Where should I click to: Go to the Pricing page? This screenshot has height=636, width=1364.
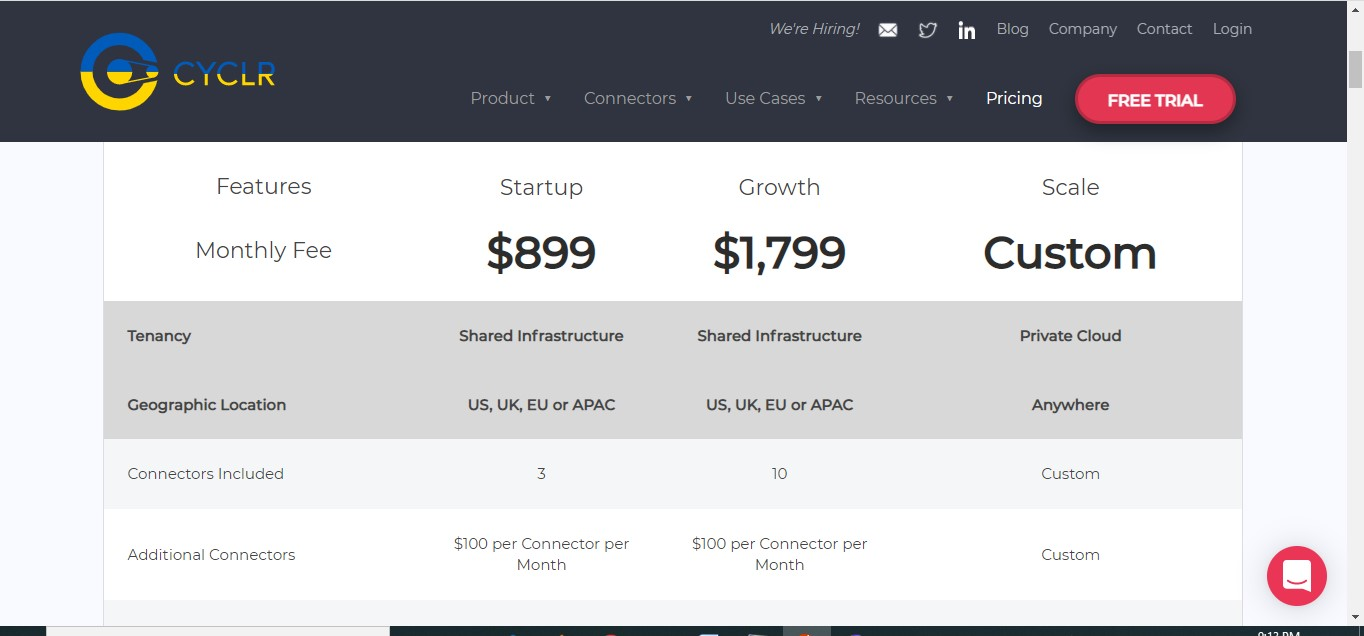[1014, 98]
